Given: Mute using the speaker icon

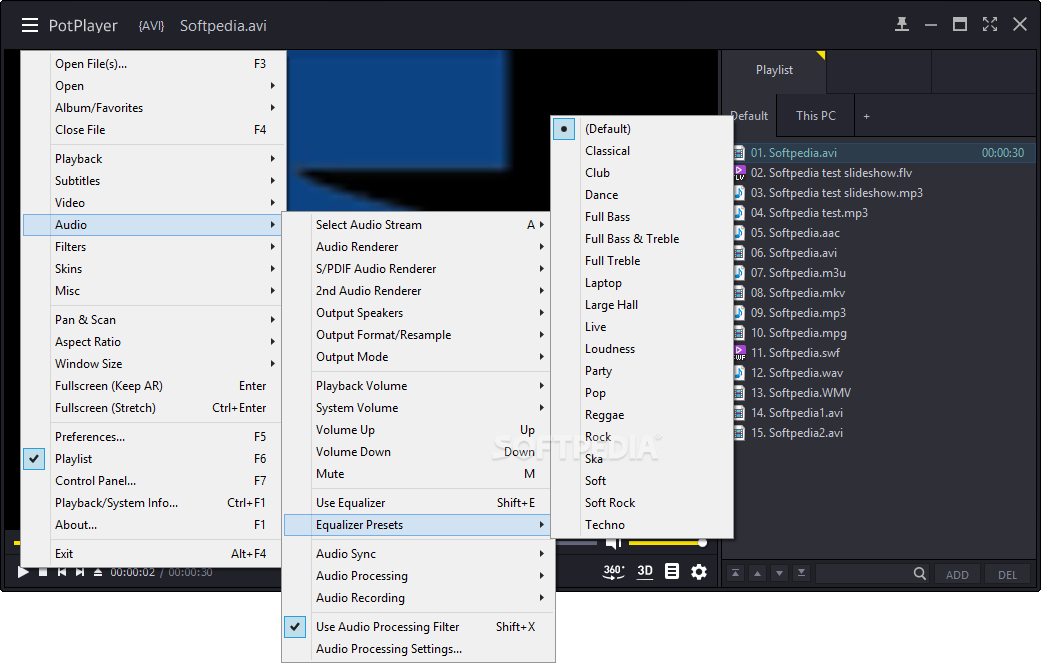Looking at the screenshot, I should (613, 544).
